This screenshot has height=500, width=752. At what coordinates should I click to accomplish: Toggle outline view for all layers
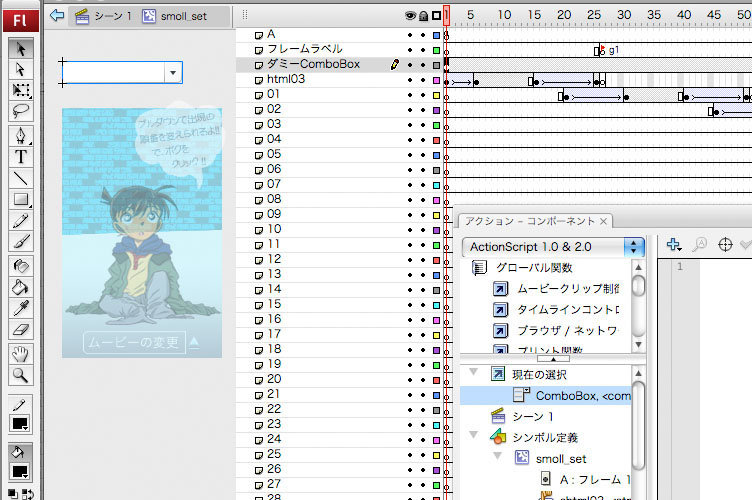click(436, 16)
